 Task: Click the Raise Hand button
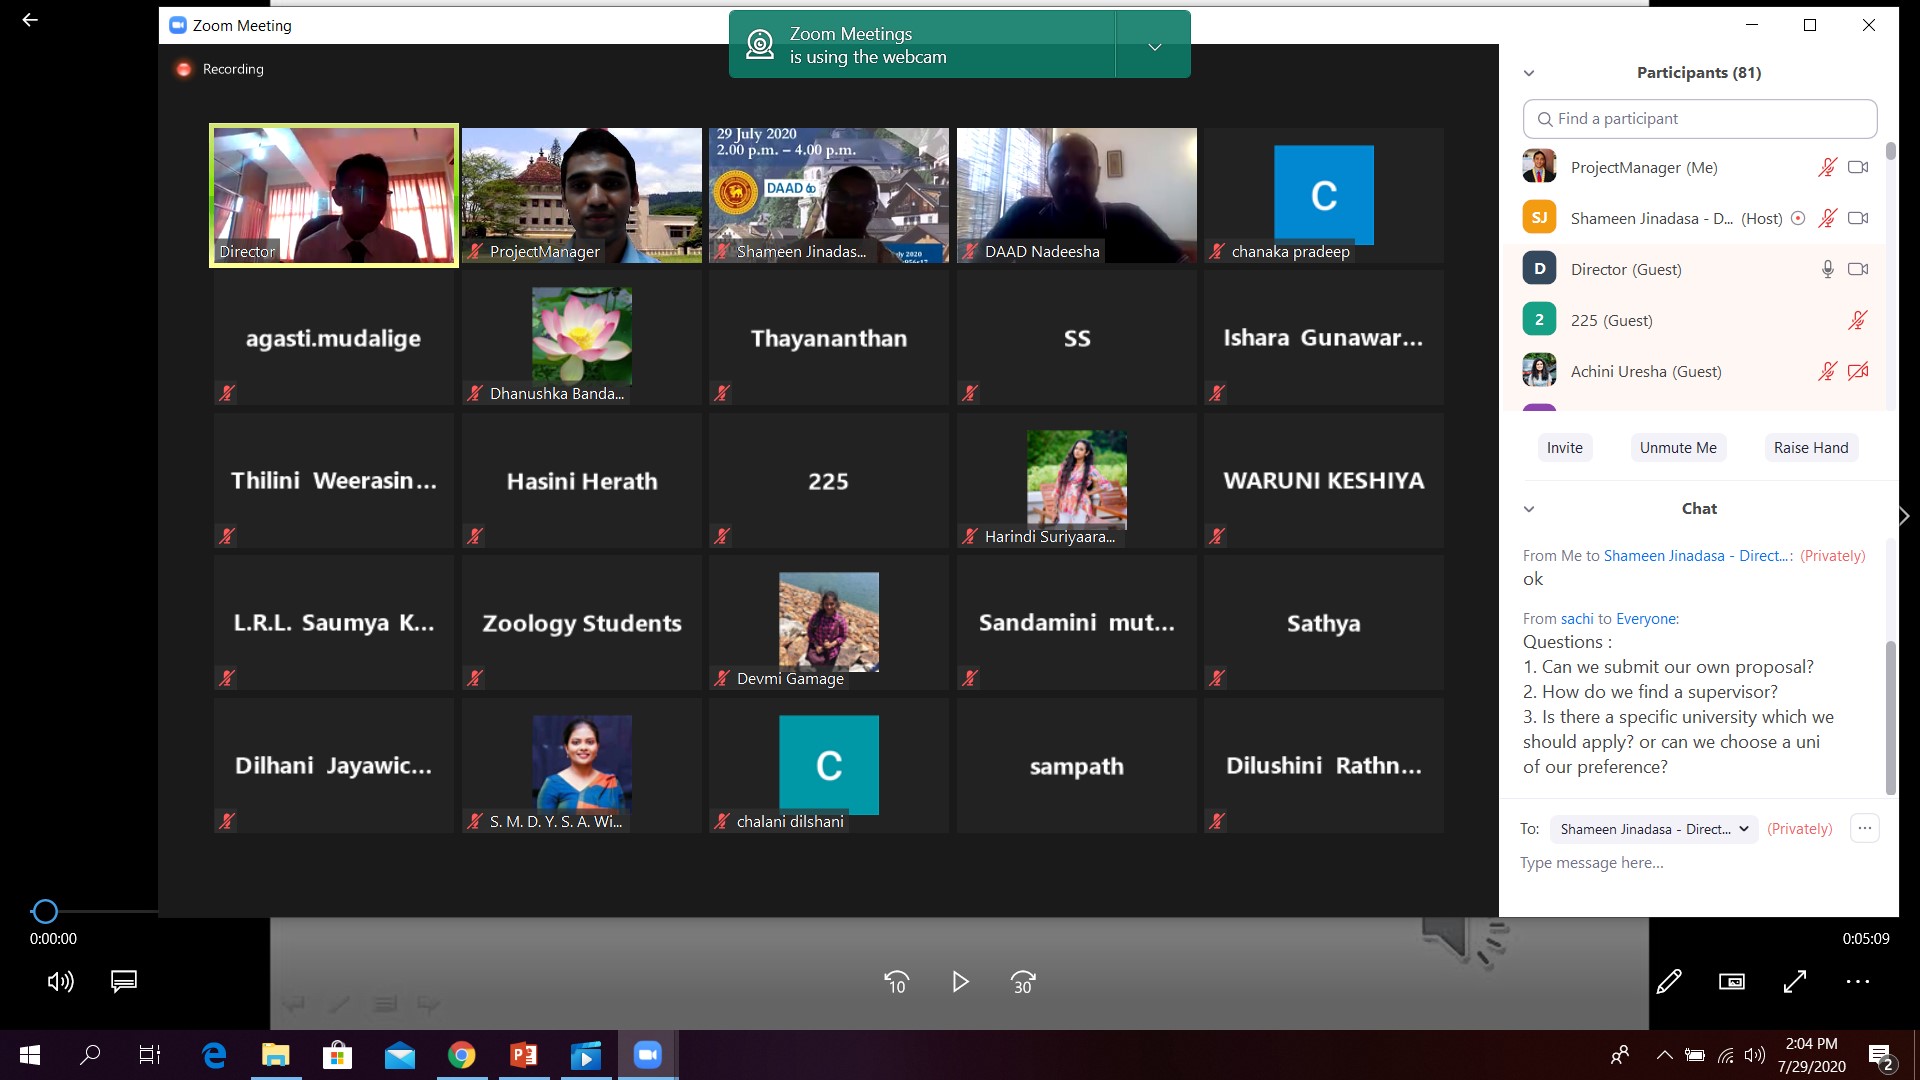pyautogui.click(x=1811, y=448)
